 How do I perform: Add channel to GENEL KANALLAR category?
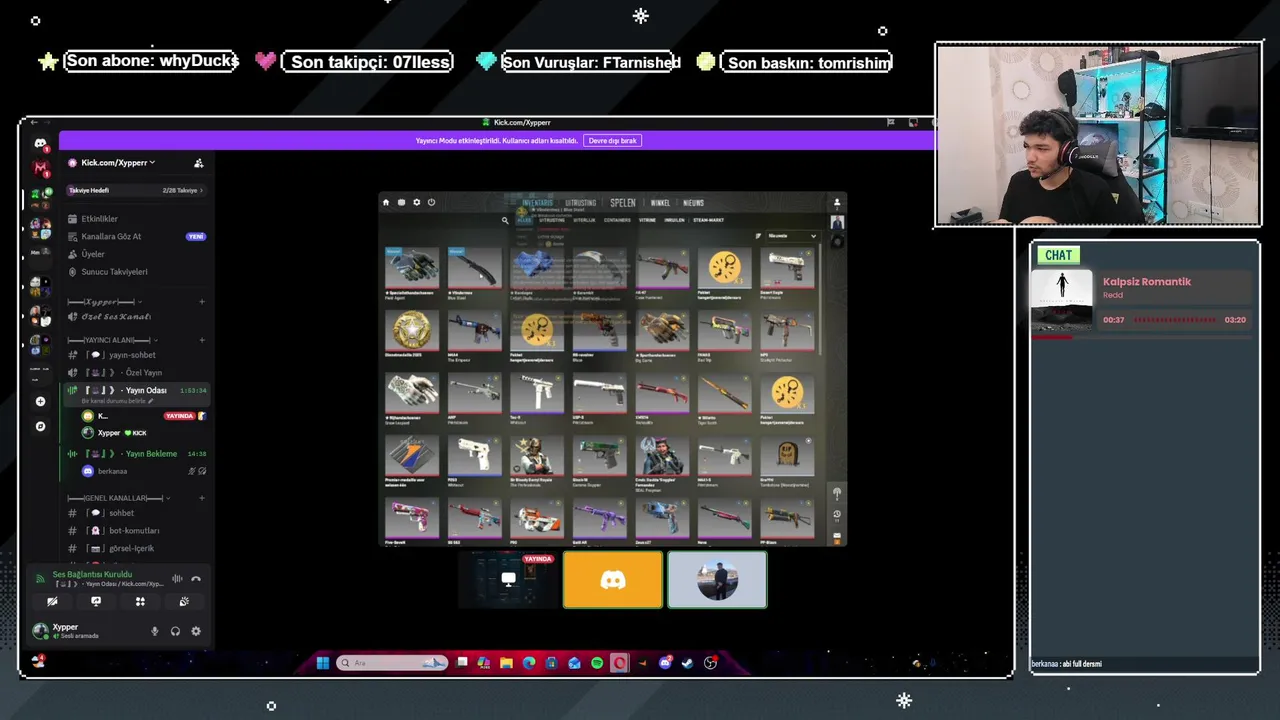click(x=201, y=498)
